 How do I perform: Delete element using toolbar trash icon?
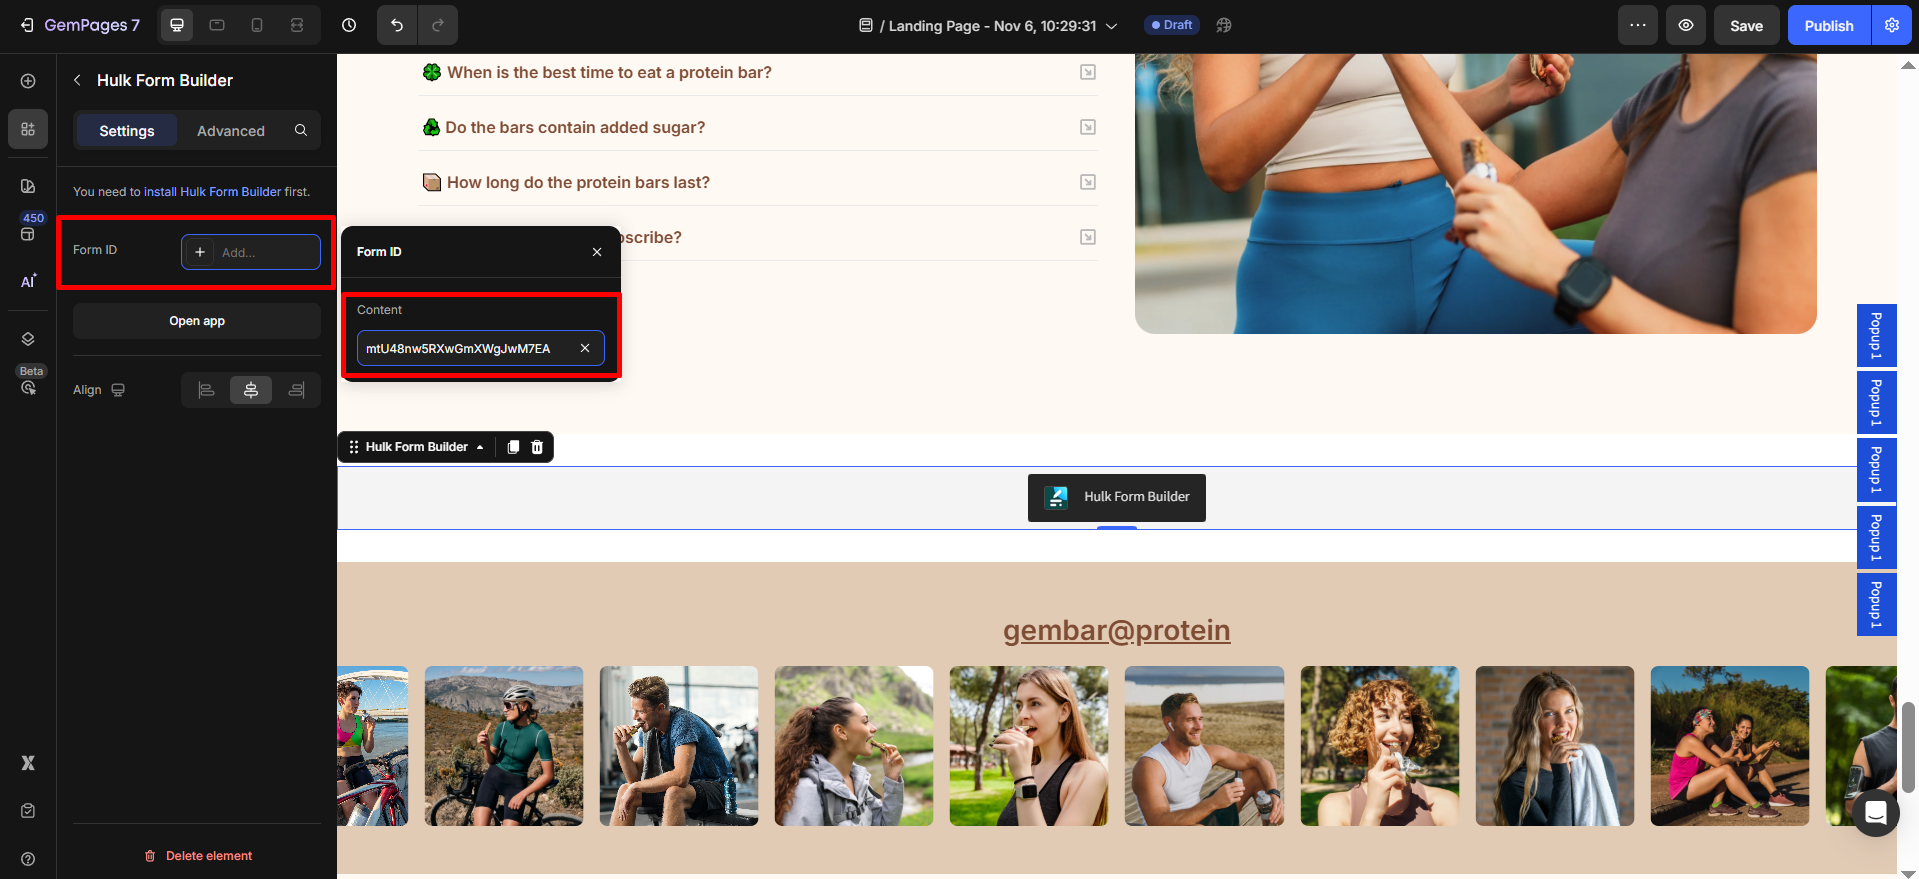tap(537, 447)
